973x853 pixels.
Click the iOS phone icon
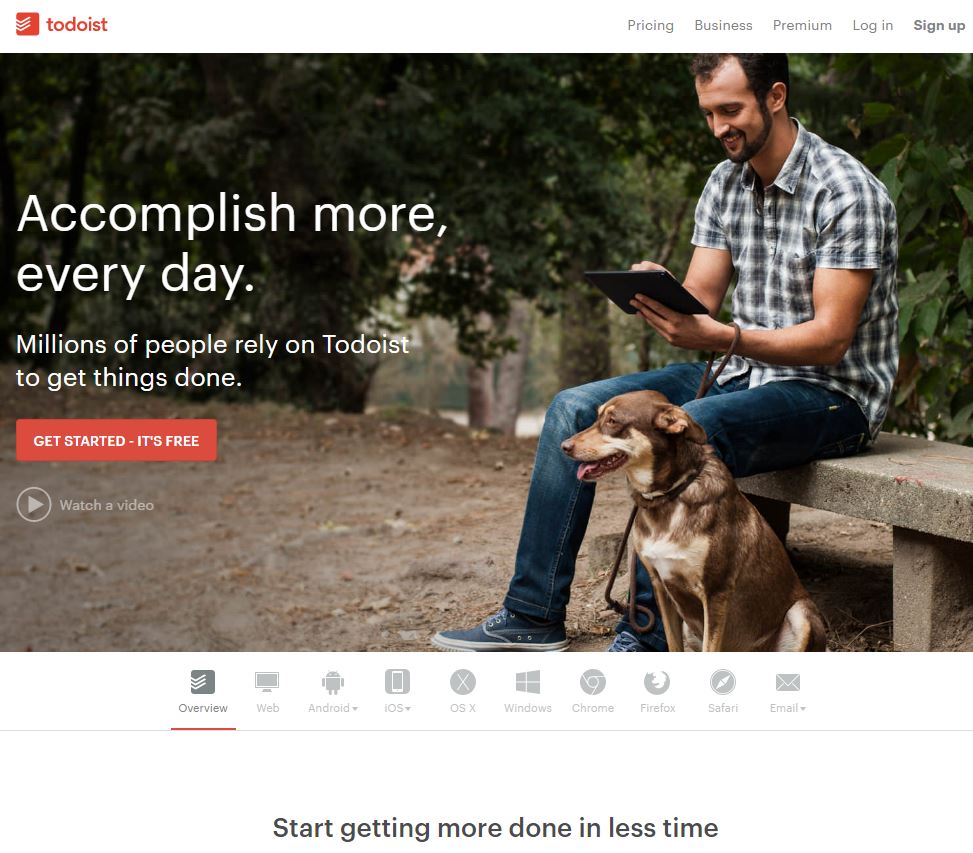click(x=397, y=682)
